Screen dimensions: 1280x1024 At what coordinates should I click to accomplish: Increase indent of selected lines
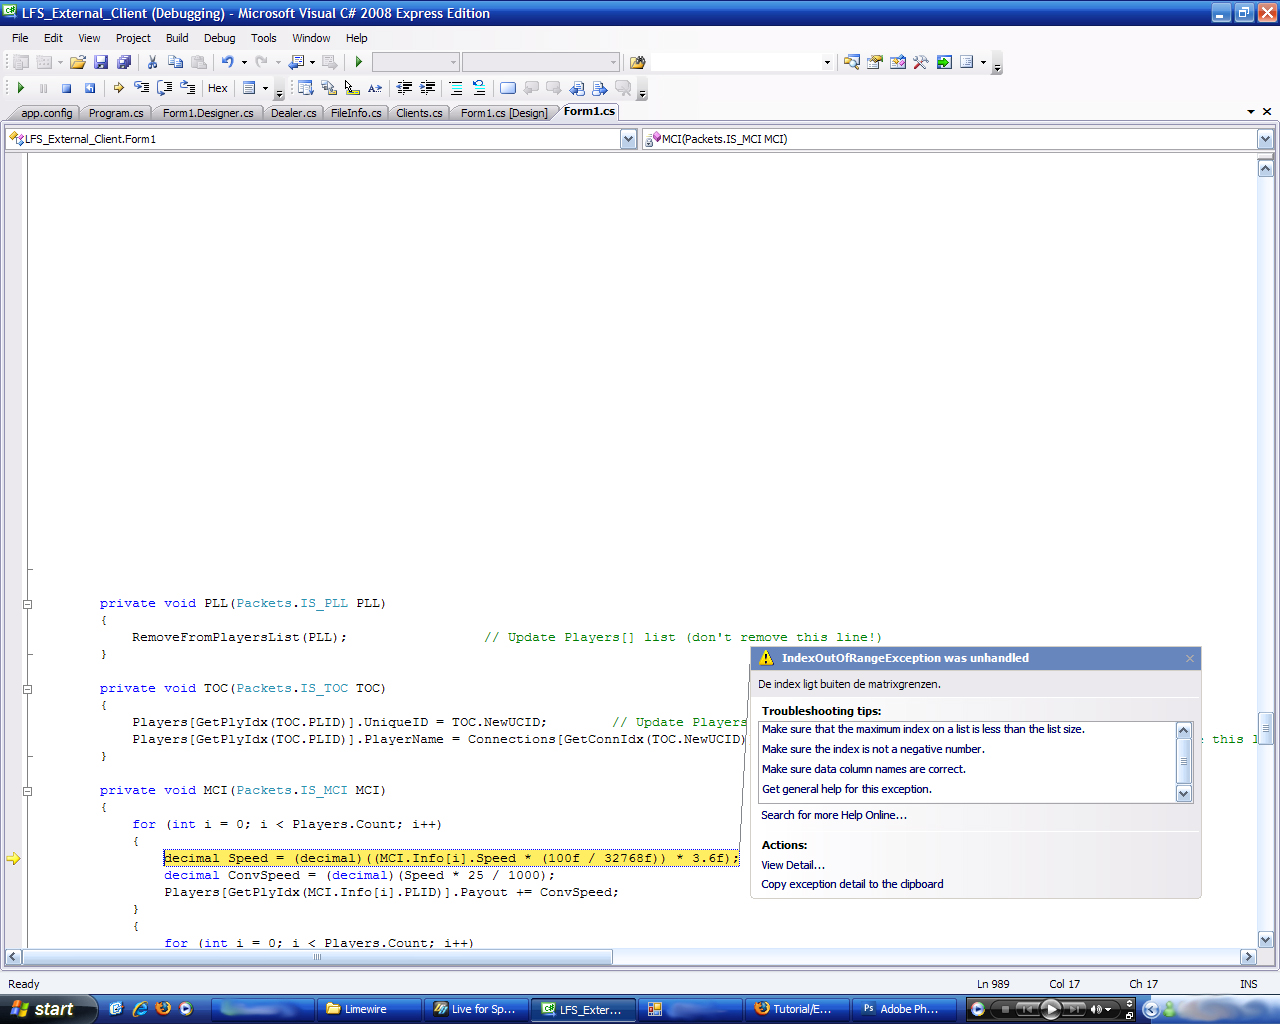tap(427, 88)
